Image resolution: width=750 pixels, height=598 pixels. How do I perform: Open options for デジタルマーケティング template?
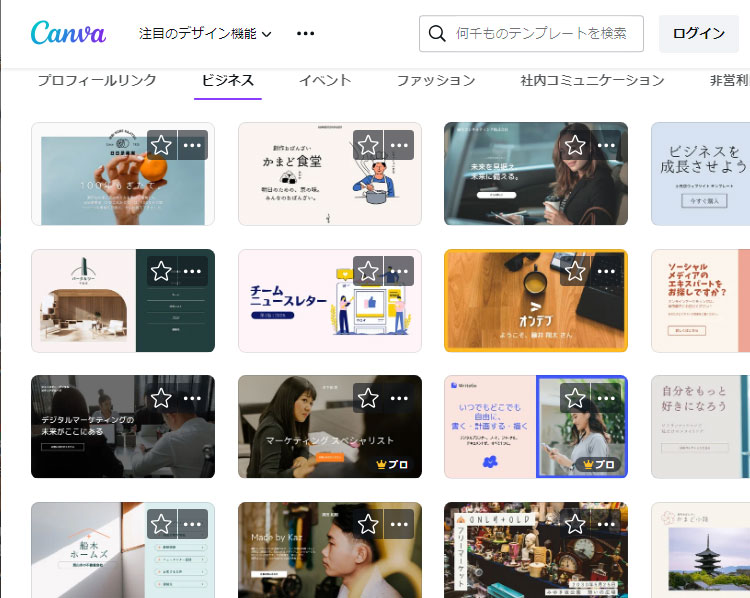pos(192,398)
